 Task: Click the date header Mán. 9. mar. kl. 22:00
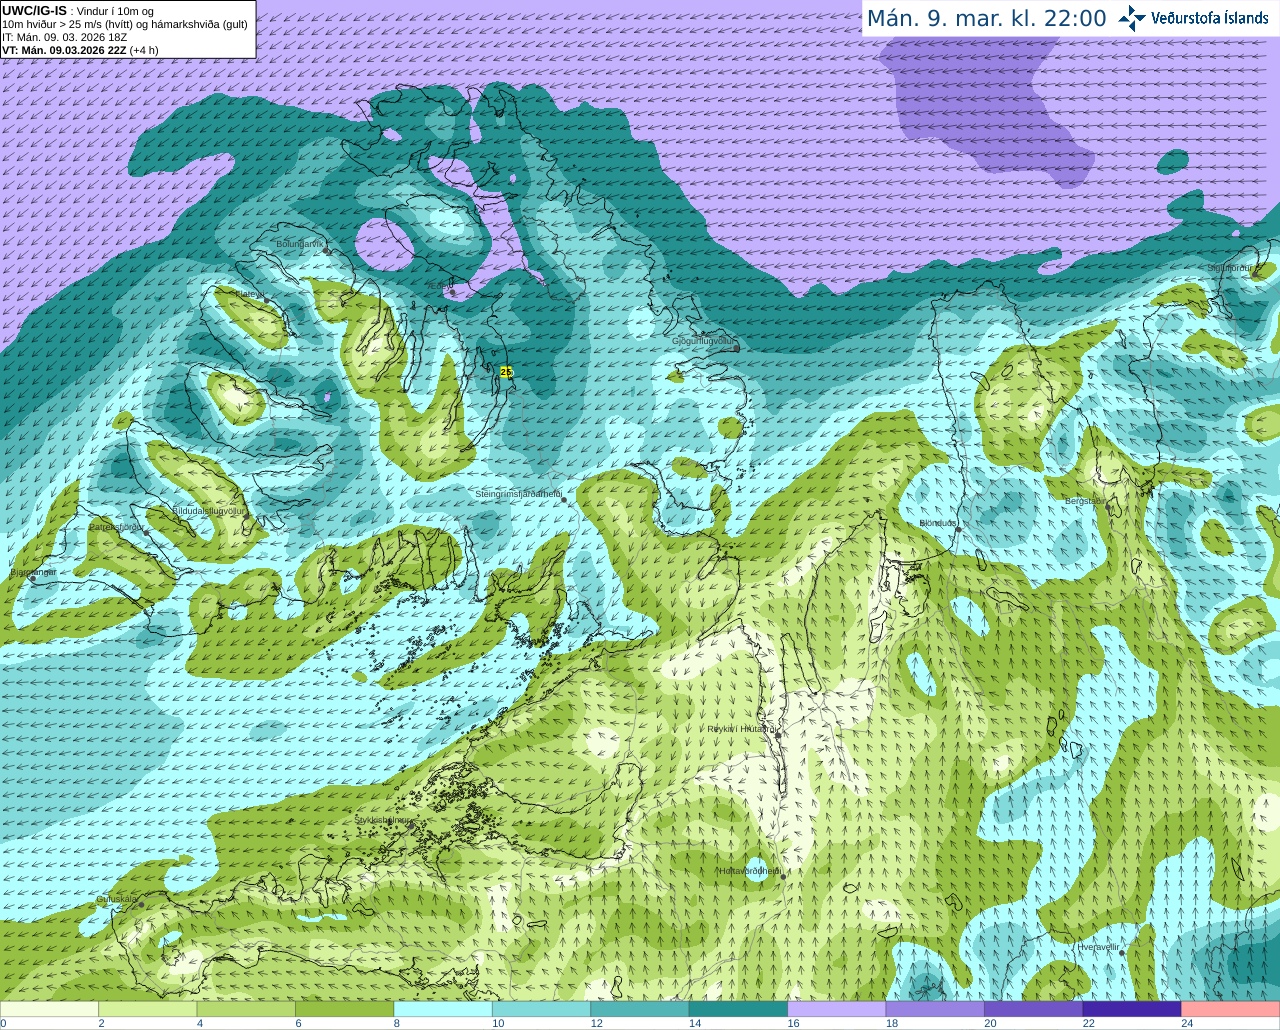(986, 18)
